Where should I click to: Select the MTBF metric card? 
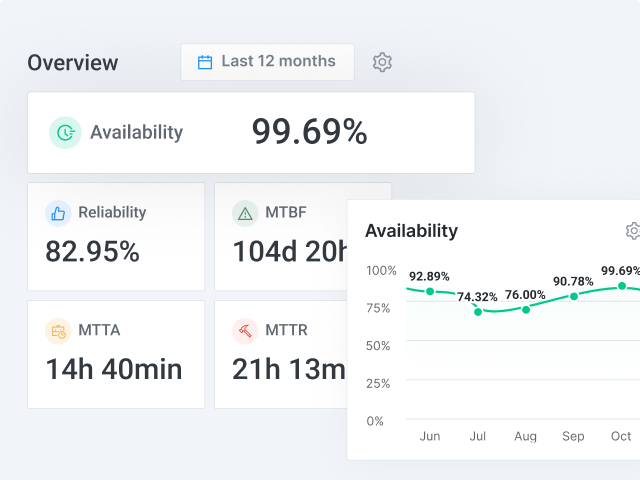click(x=280, y=237)
